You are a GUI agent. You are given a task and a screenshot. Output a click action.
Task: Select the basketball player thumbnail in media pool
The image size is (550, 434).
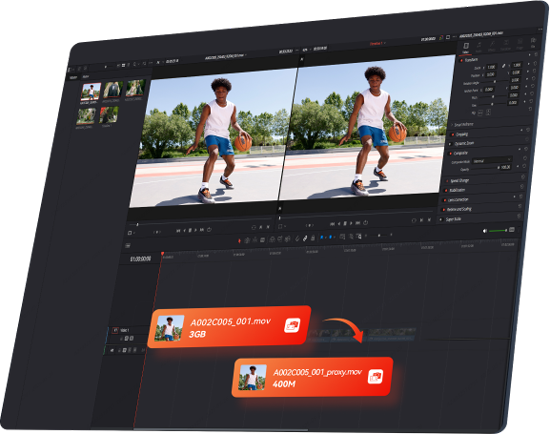coord(91,92)
